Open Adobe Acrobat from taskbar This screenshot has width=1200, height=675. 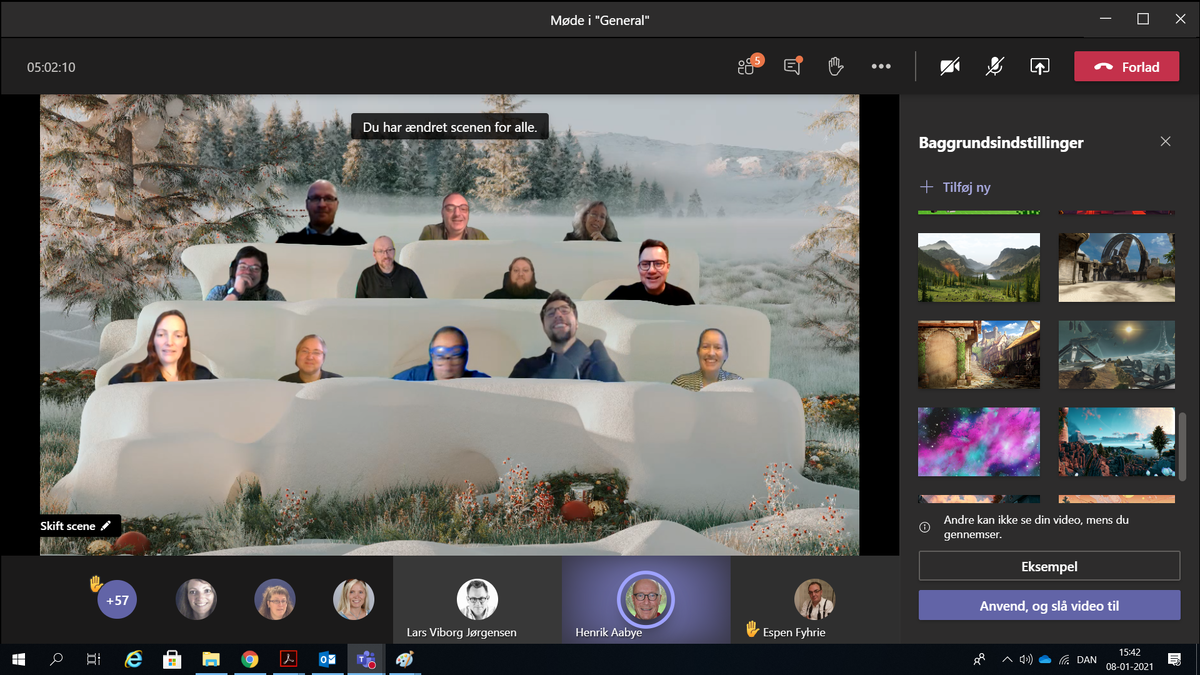[288, 659]
